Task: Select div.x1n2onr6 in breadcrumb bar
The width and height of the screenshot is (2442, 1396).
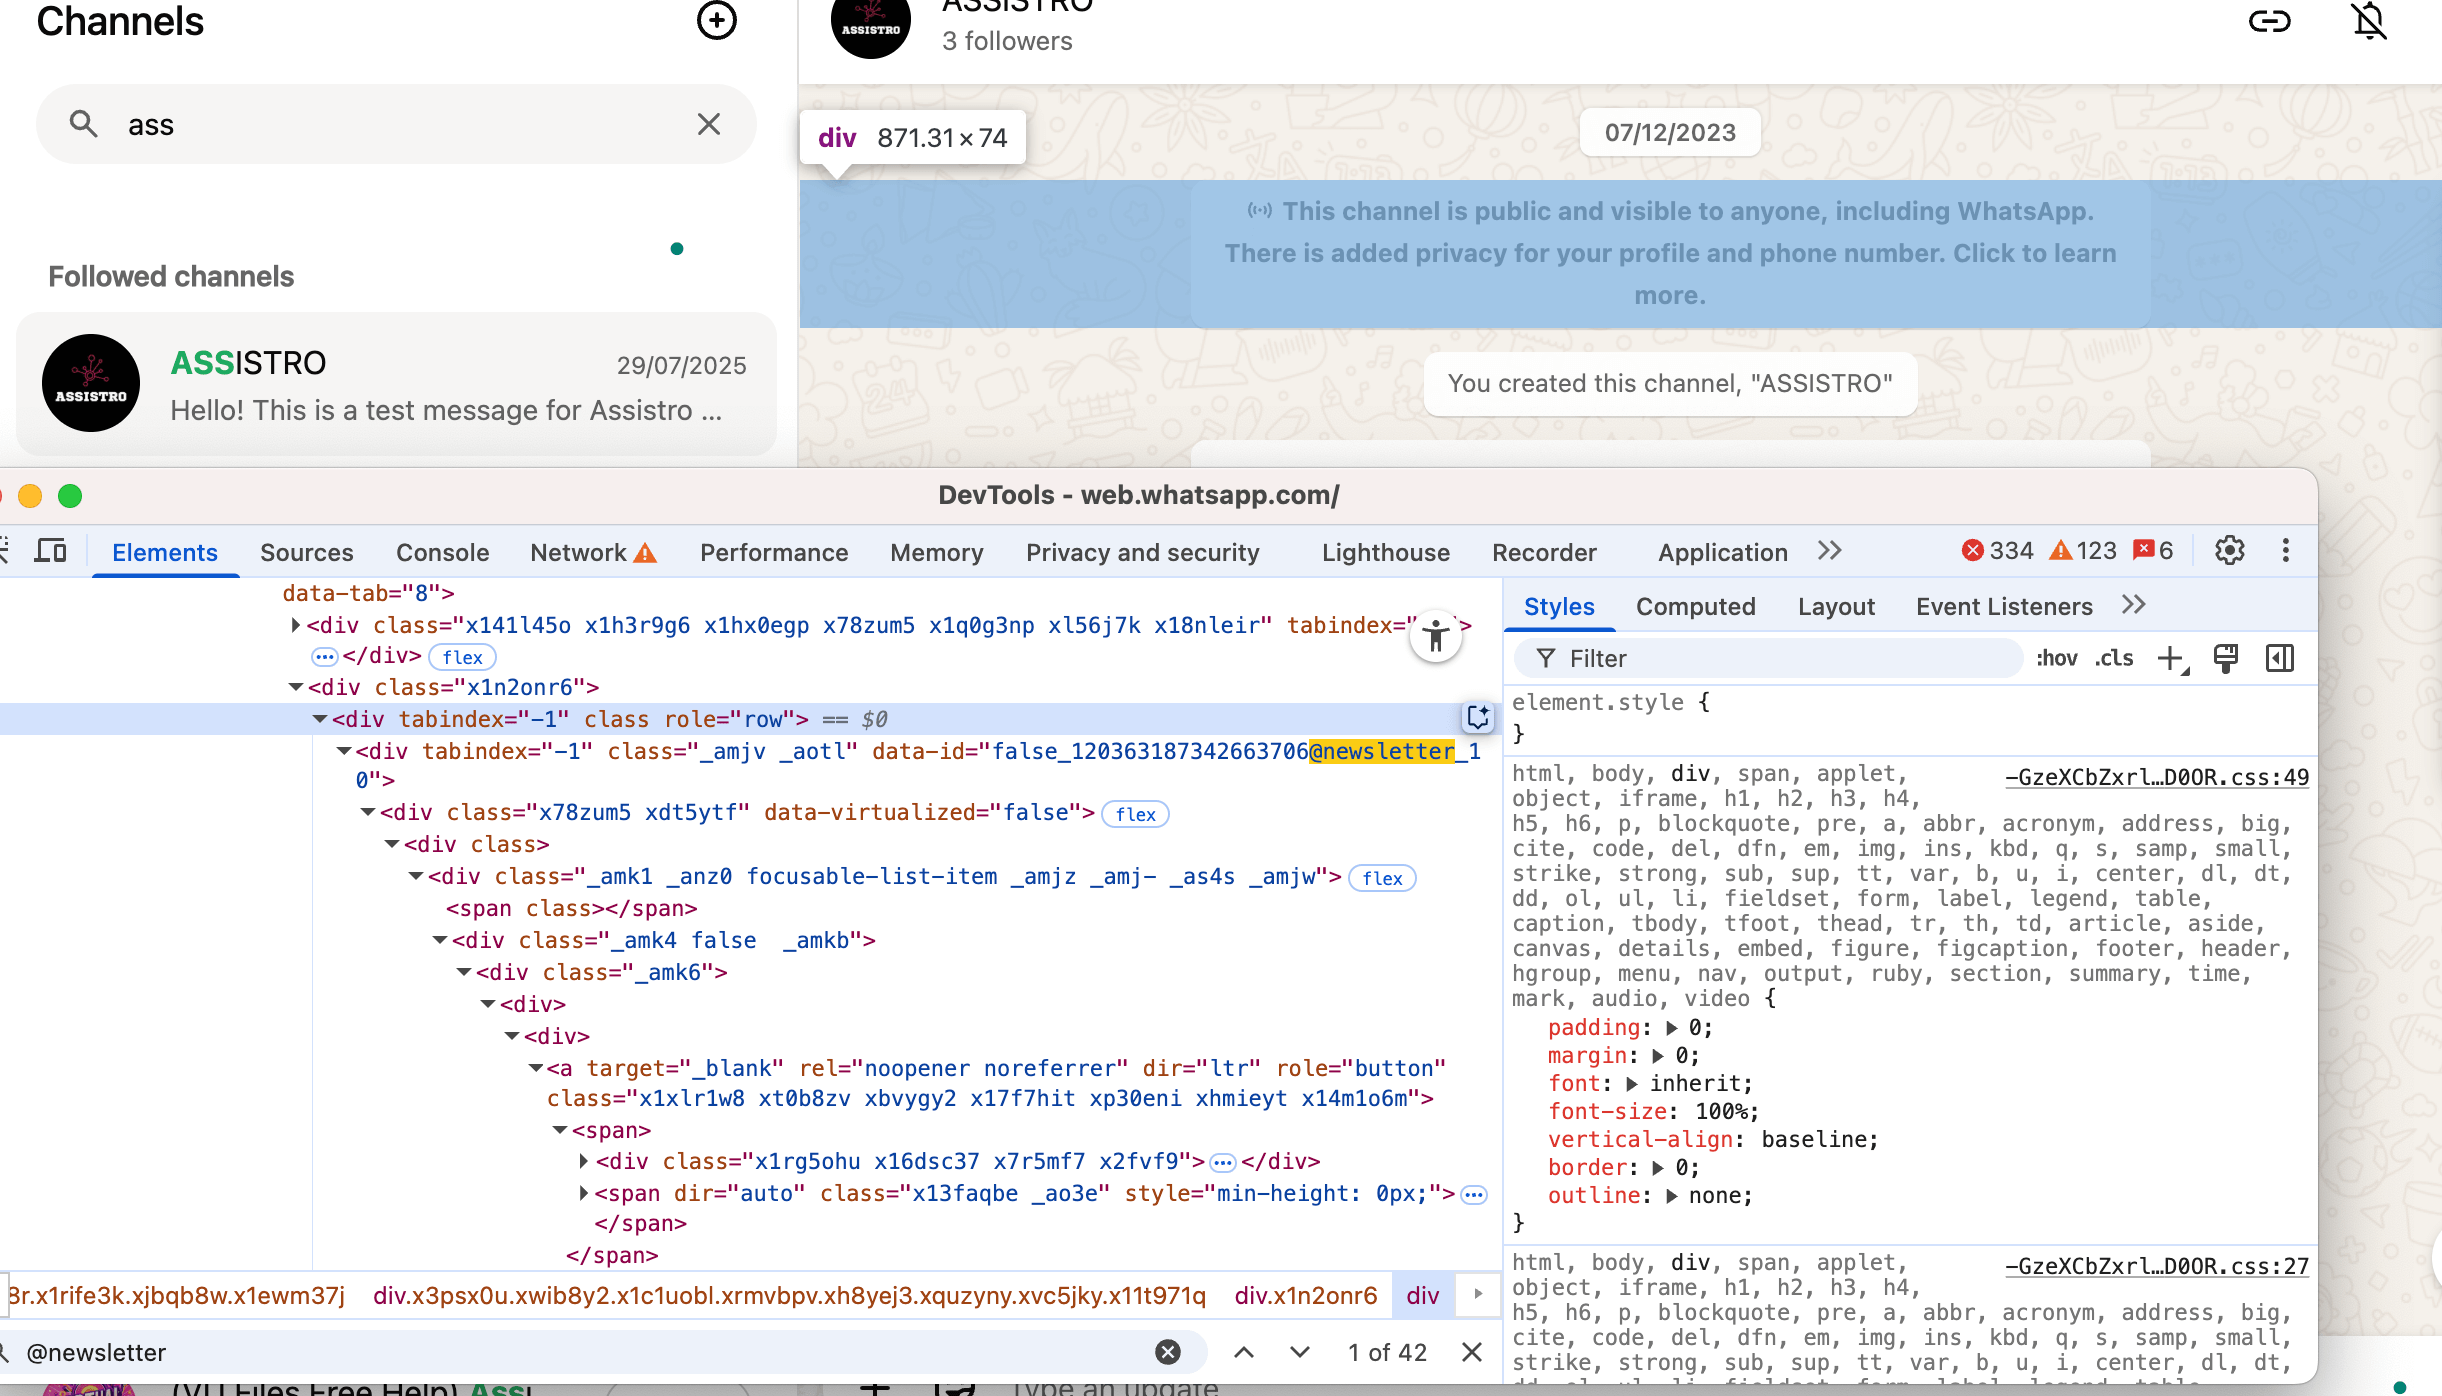Action: pyautogui.click(x=1306, y=1295)
